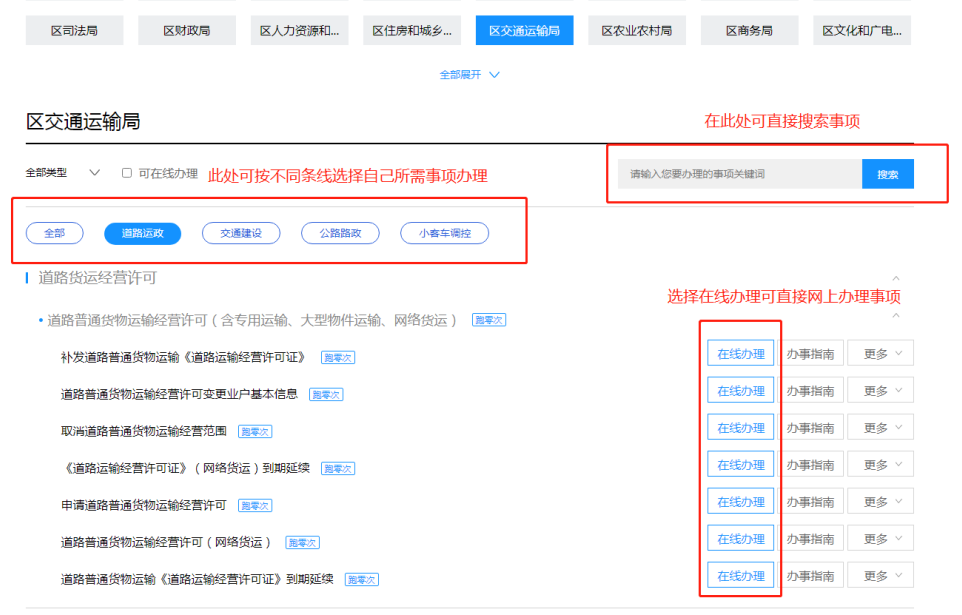The image size is (962, 615).
Task: Open the 全部类型 dropdown
Action: [63, 173]
